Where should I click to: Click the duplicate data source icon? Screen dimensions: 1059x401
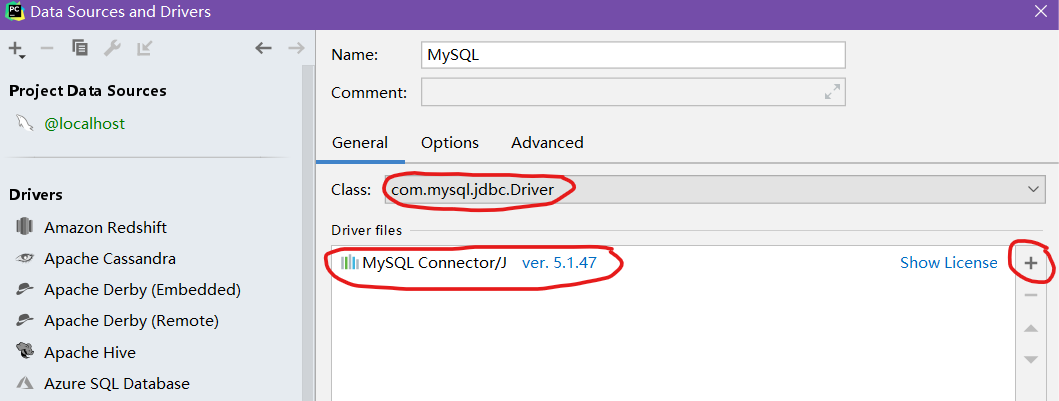pyautogui.click(x=80, y=48)
